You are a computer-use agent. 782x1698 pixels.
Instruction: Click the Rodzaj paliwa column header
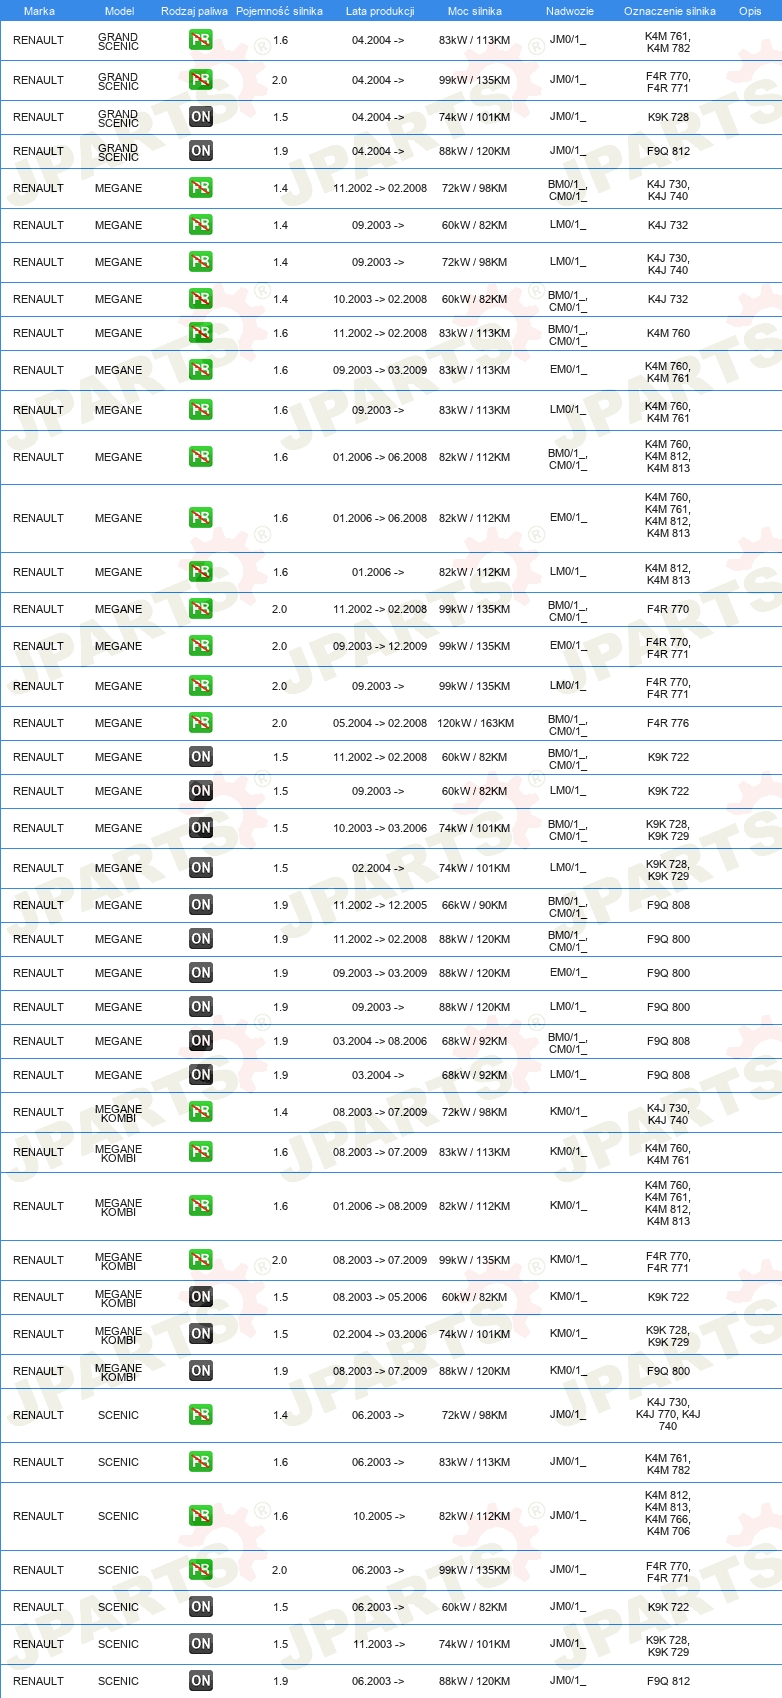(194, 11)
